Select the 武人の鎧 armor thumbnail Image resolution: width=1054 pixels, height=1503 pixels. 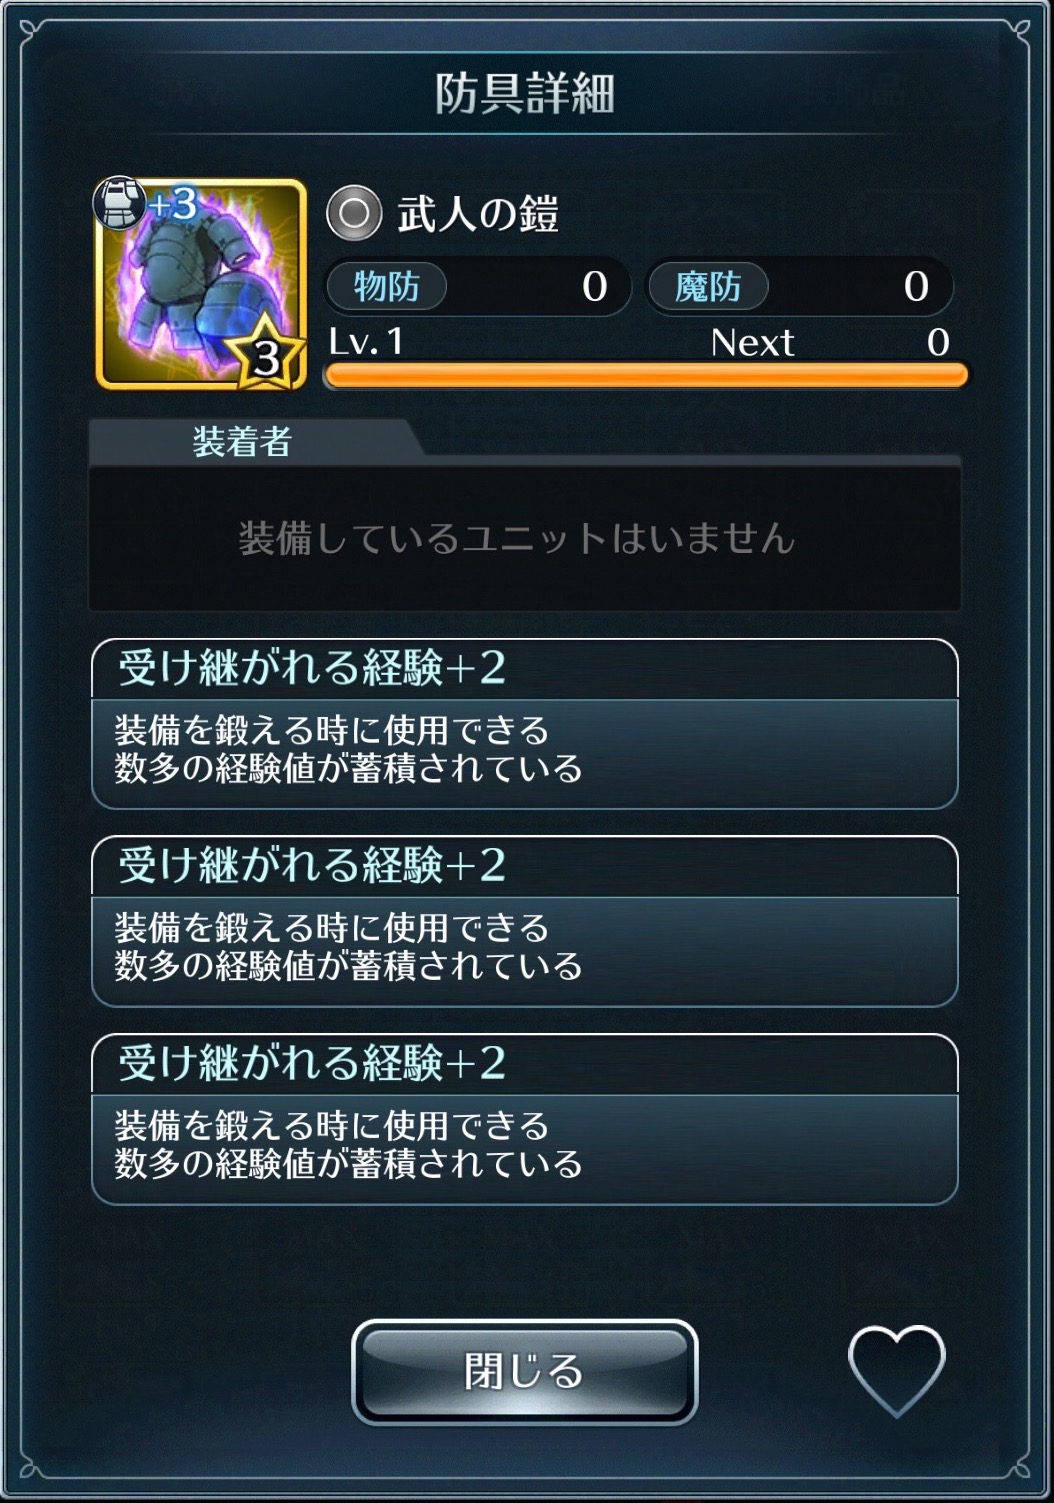click(200, 284)
